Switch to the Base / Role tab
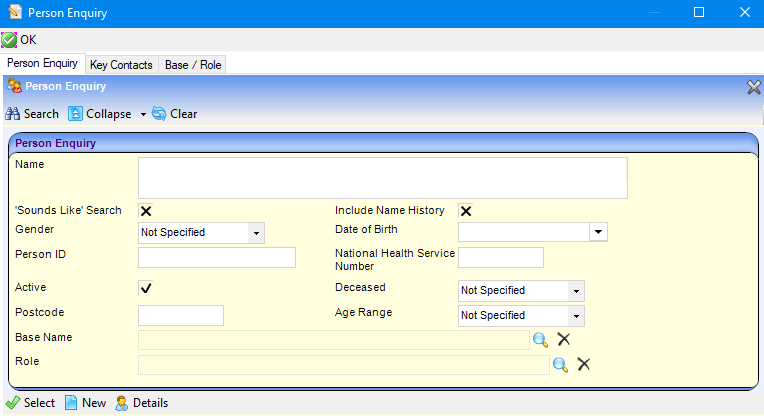The height and width of the screenshot is (416, 764). (194, 65)
